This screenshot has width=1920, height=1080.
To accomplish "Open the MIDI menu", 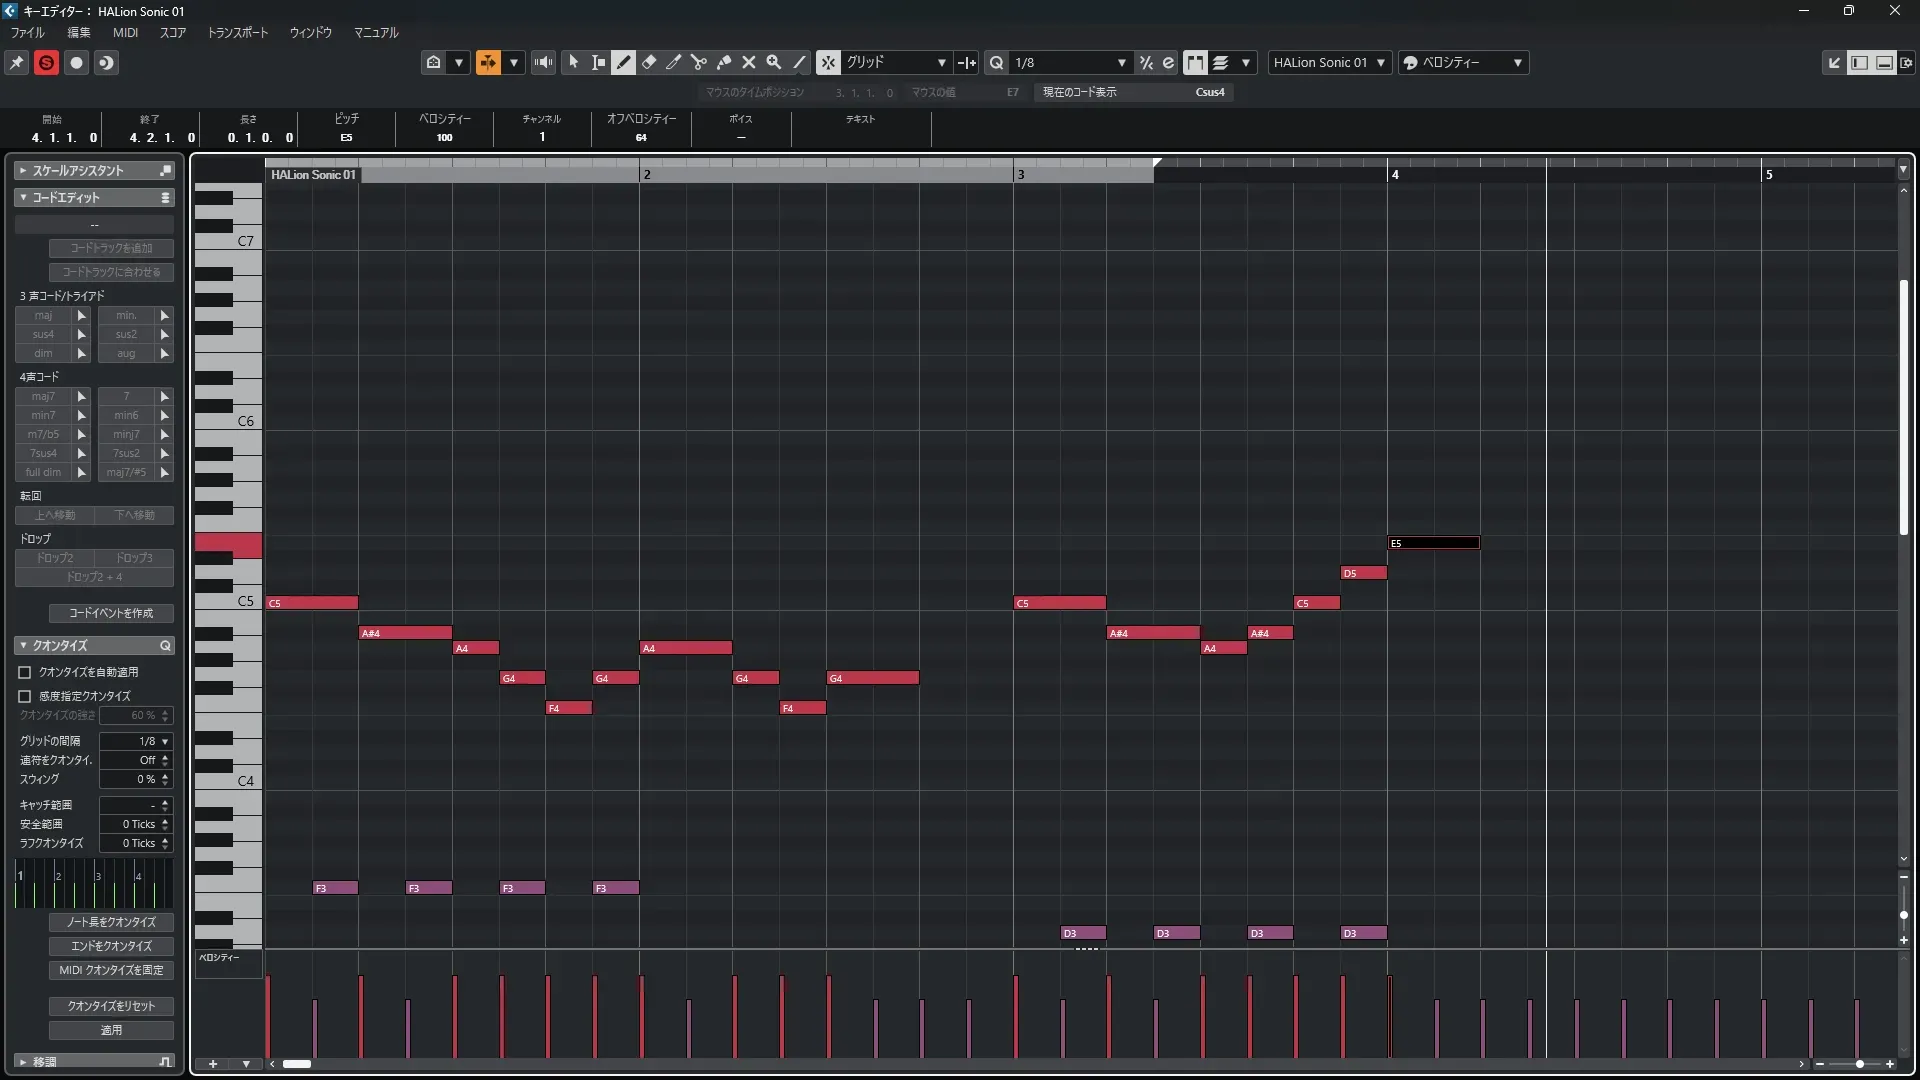I will 125,32.
